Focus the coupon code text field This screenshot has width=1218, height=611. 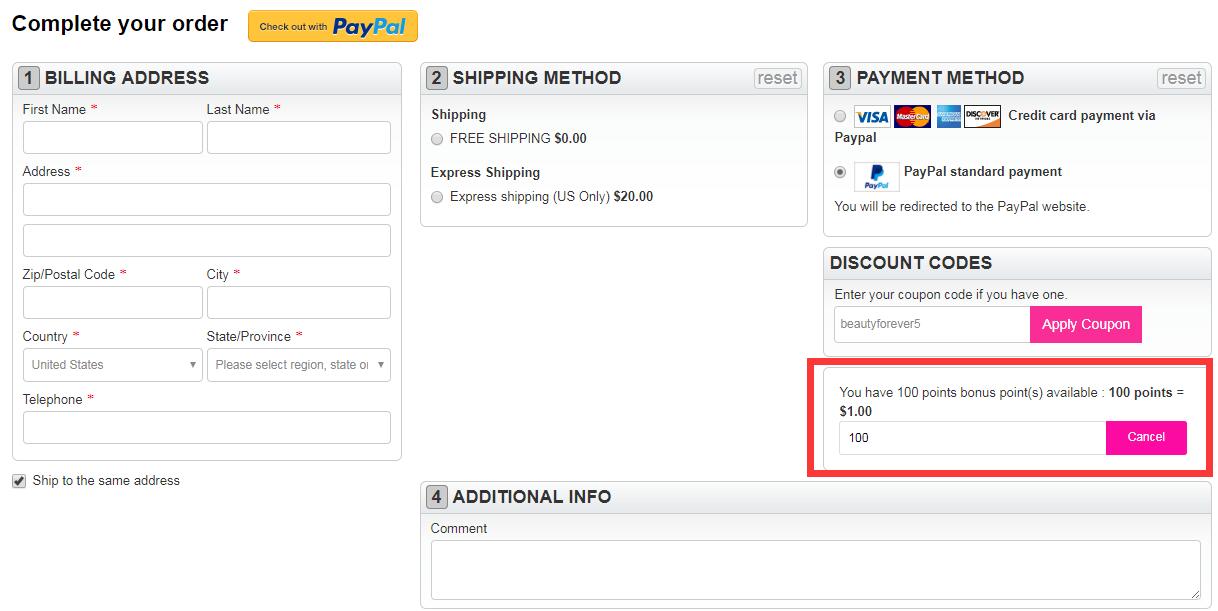click(x=932, y=324)
